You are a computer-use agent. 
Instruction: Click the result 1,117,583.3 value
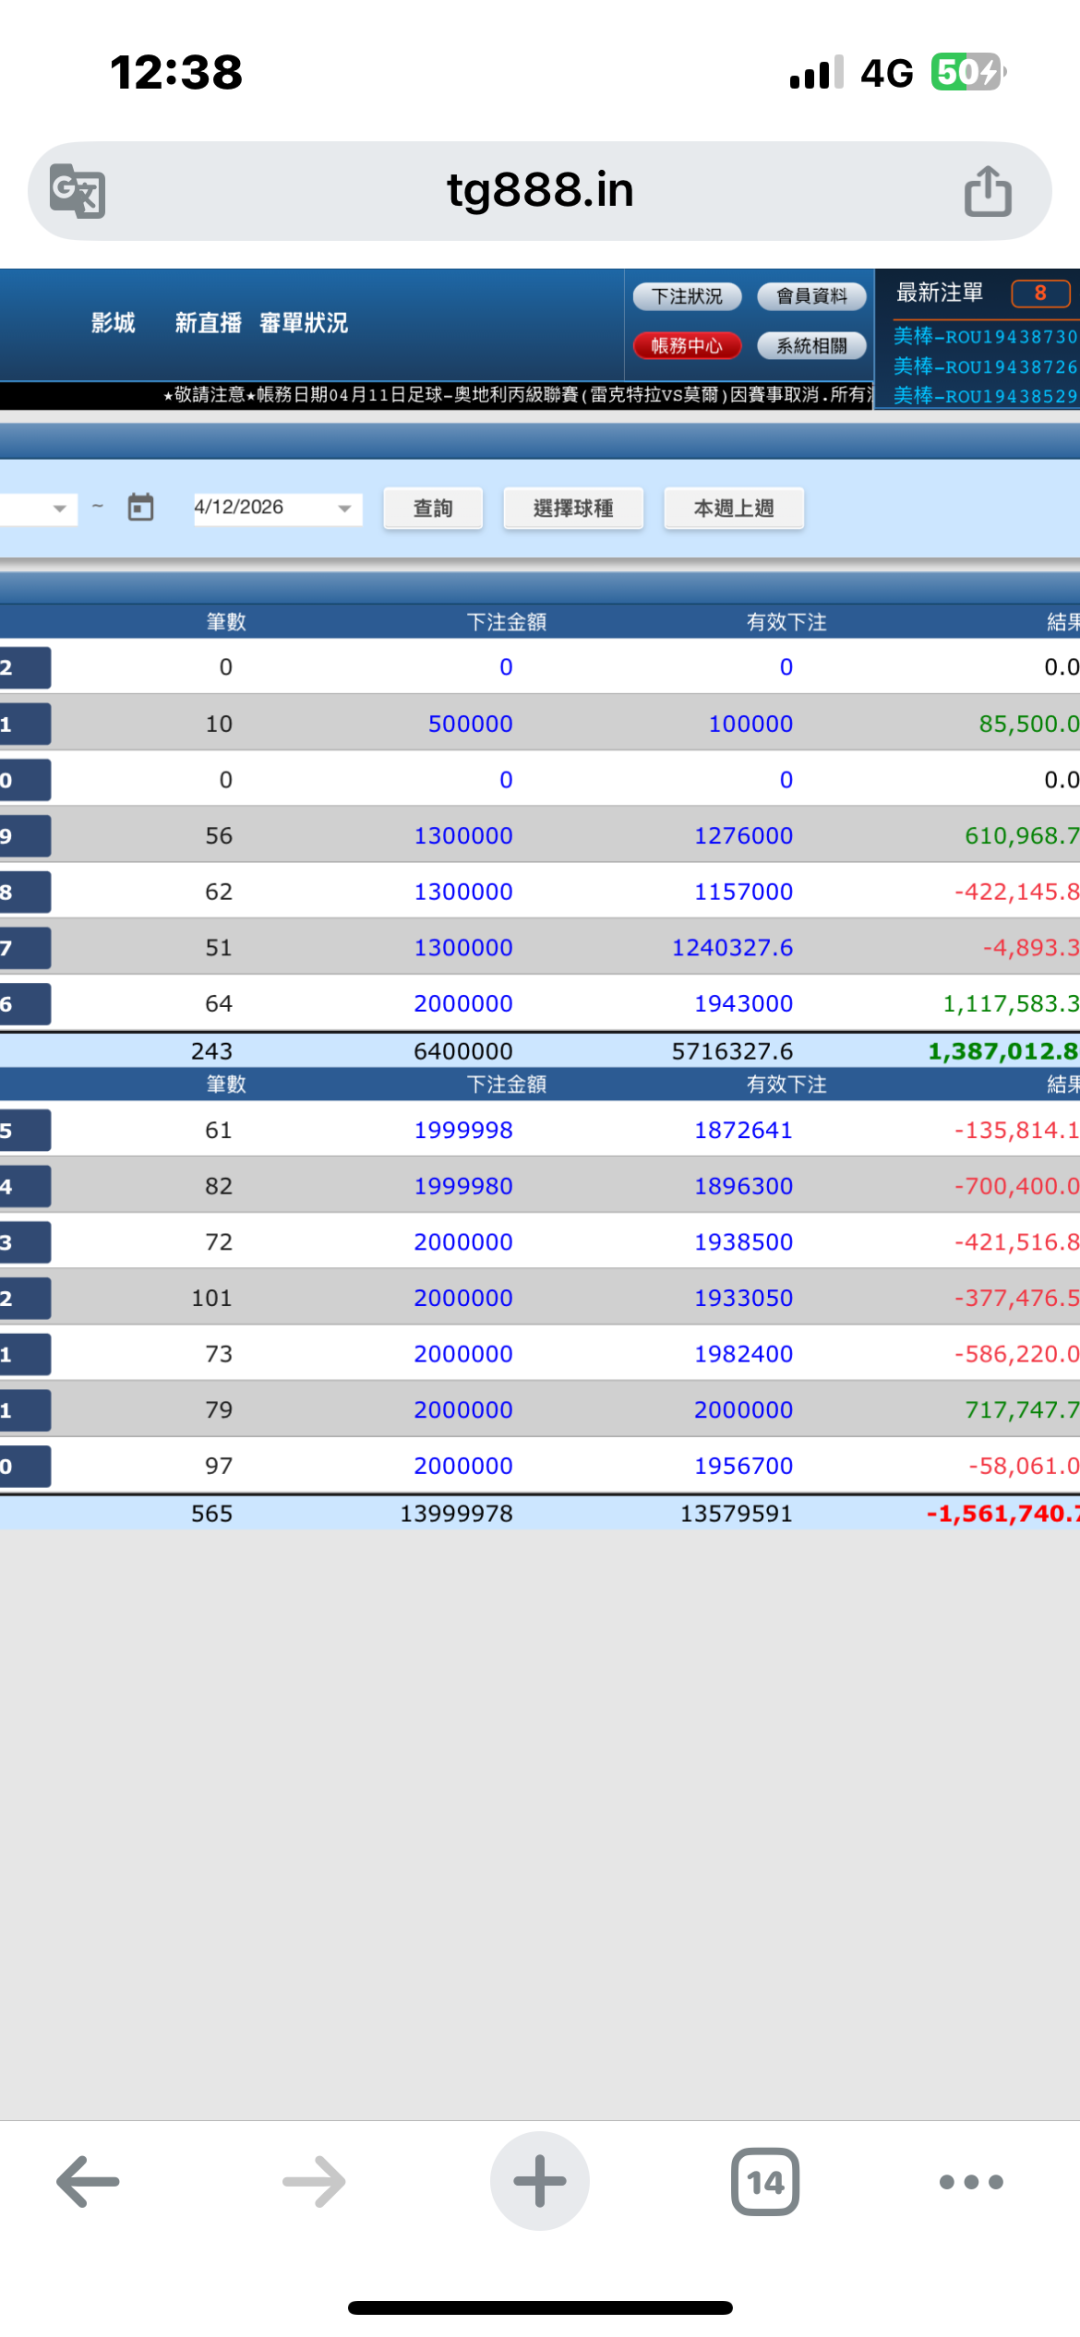(1011, 1004)
